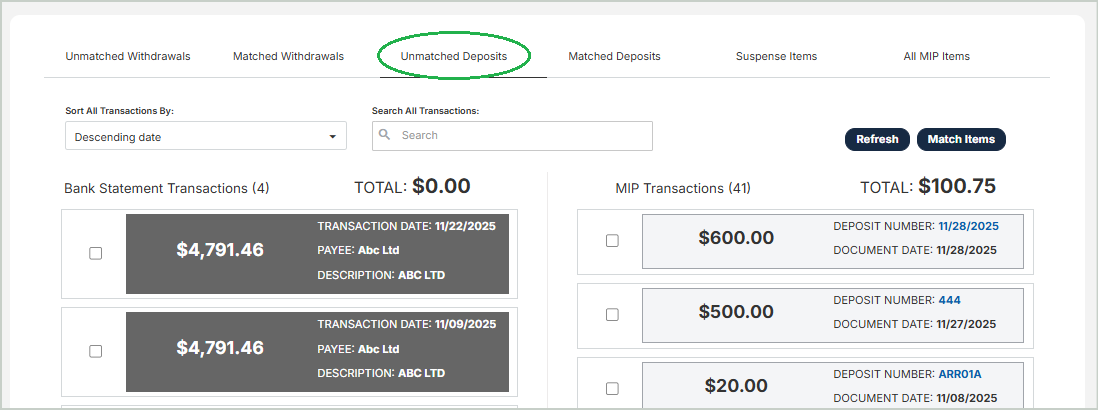Open deposit number 444 link
Screen dimensions: 1098x410
point(949,300)
